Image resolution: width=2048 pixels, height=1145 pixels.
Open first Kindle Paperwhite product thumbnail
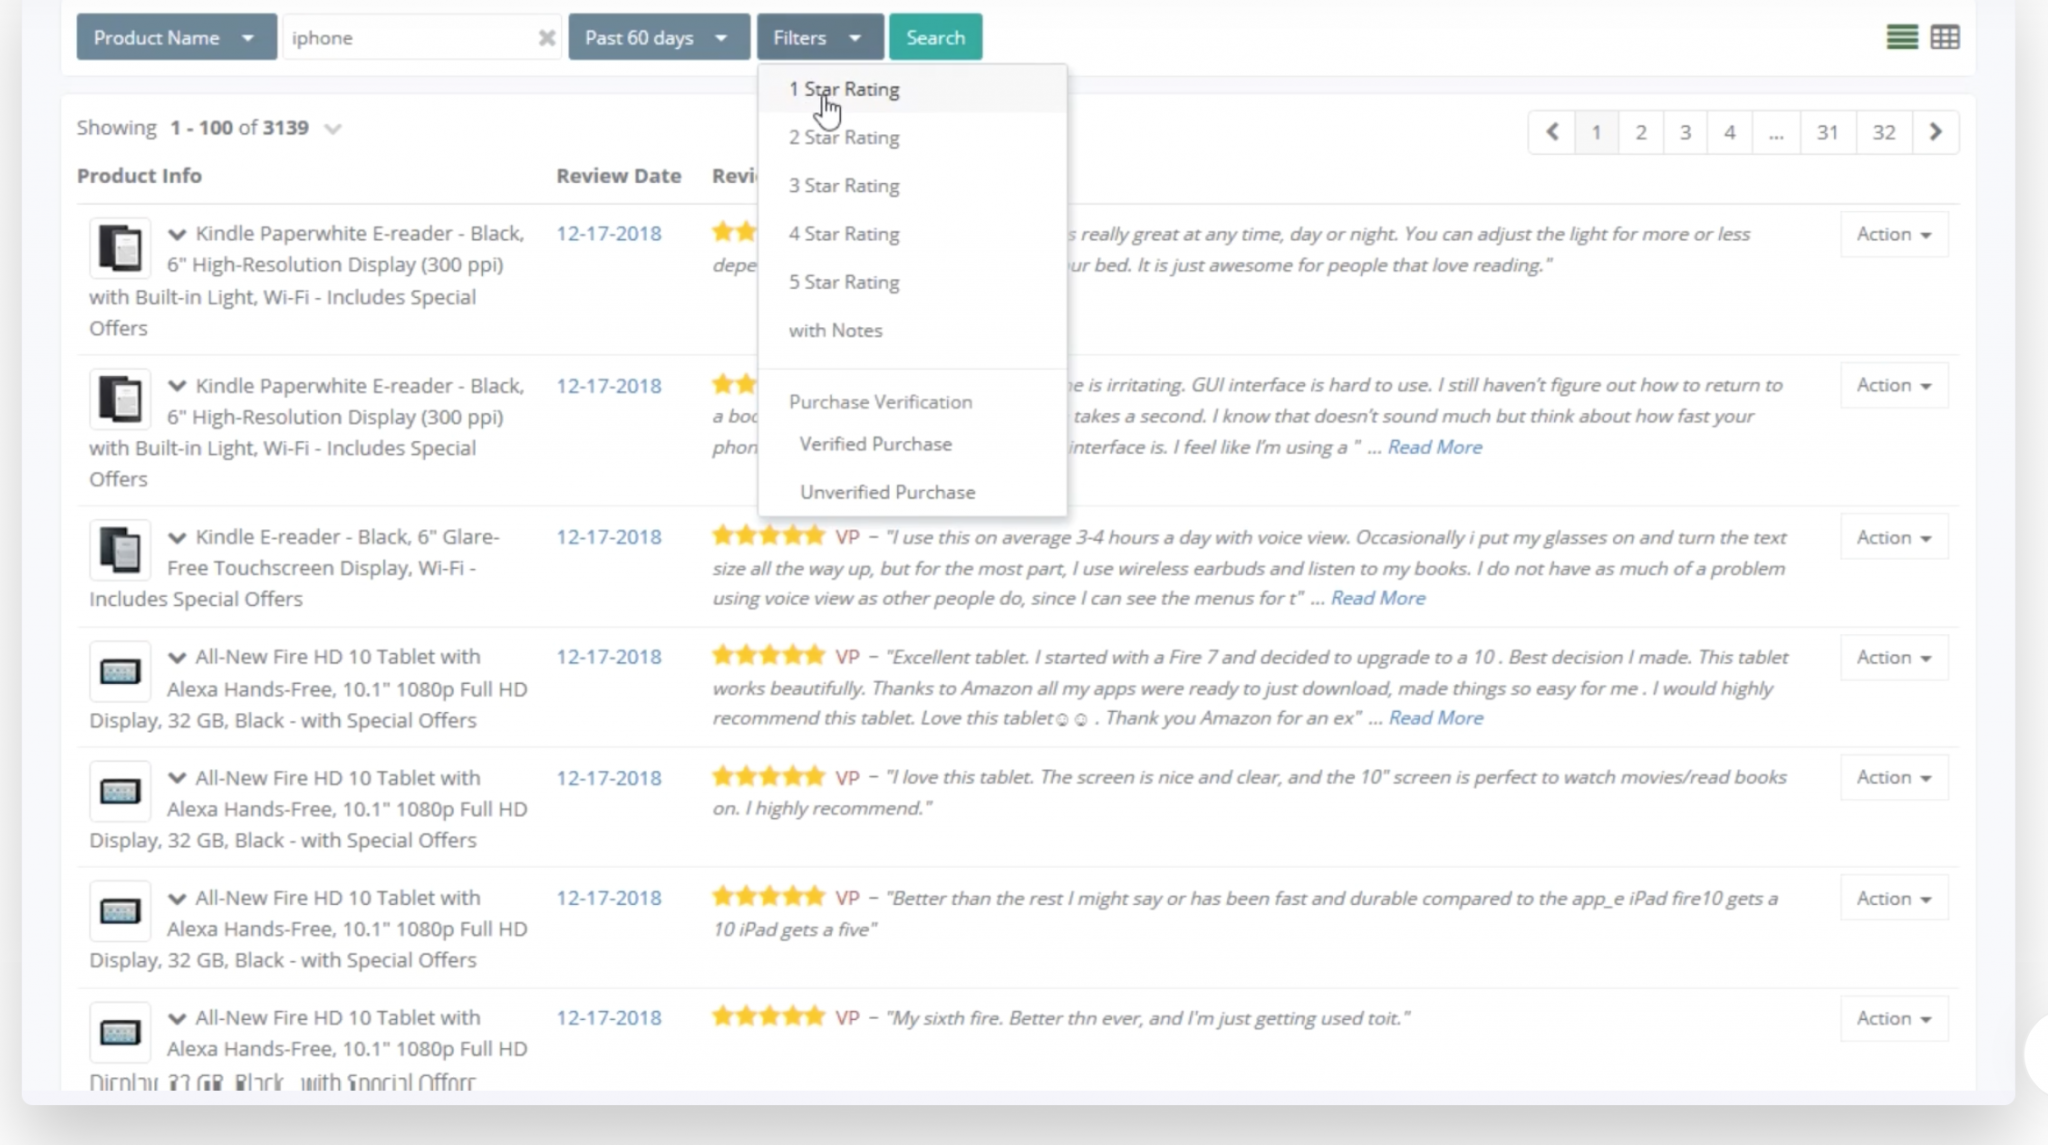(x=120, y=247)
